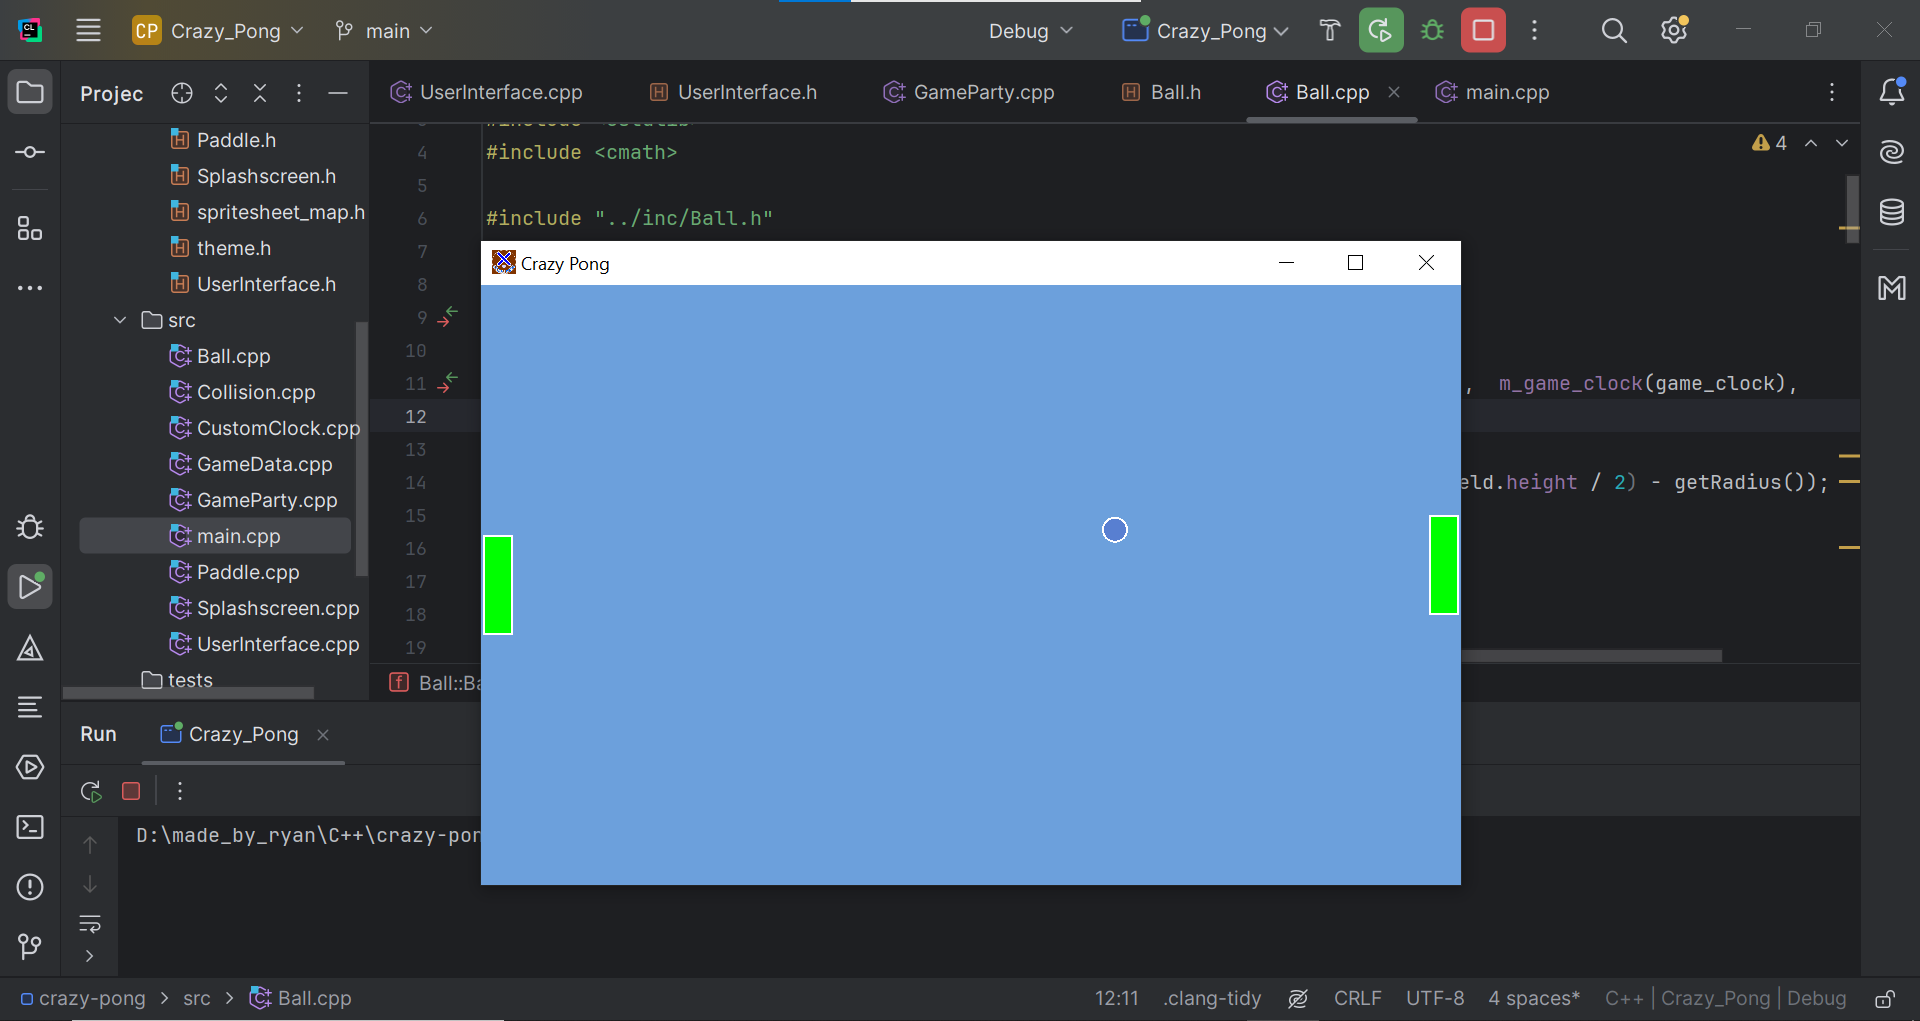Screen dimensions: 1920x1021
Task: Open the AI Assistant panel
Action: [x=1892, y=152]
